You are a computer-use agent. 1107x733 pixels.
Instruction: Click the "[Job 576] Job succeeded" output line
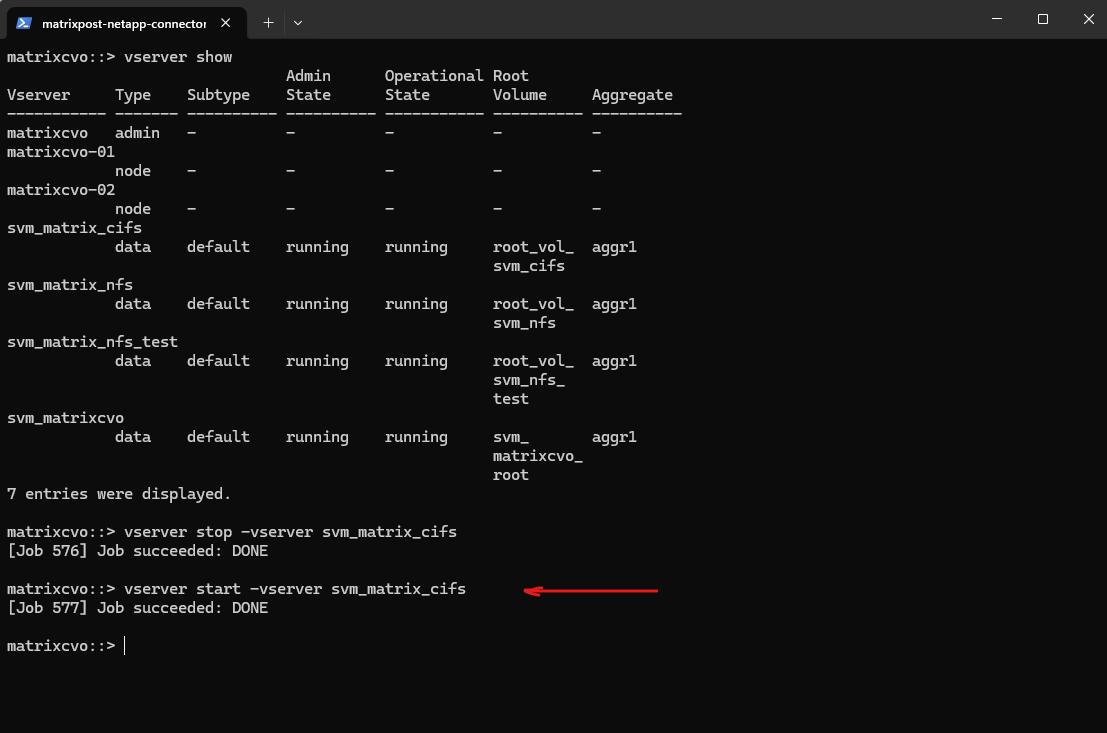pyautogui.click(x=137, y=551)
